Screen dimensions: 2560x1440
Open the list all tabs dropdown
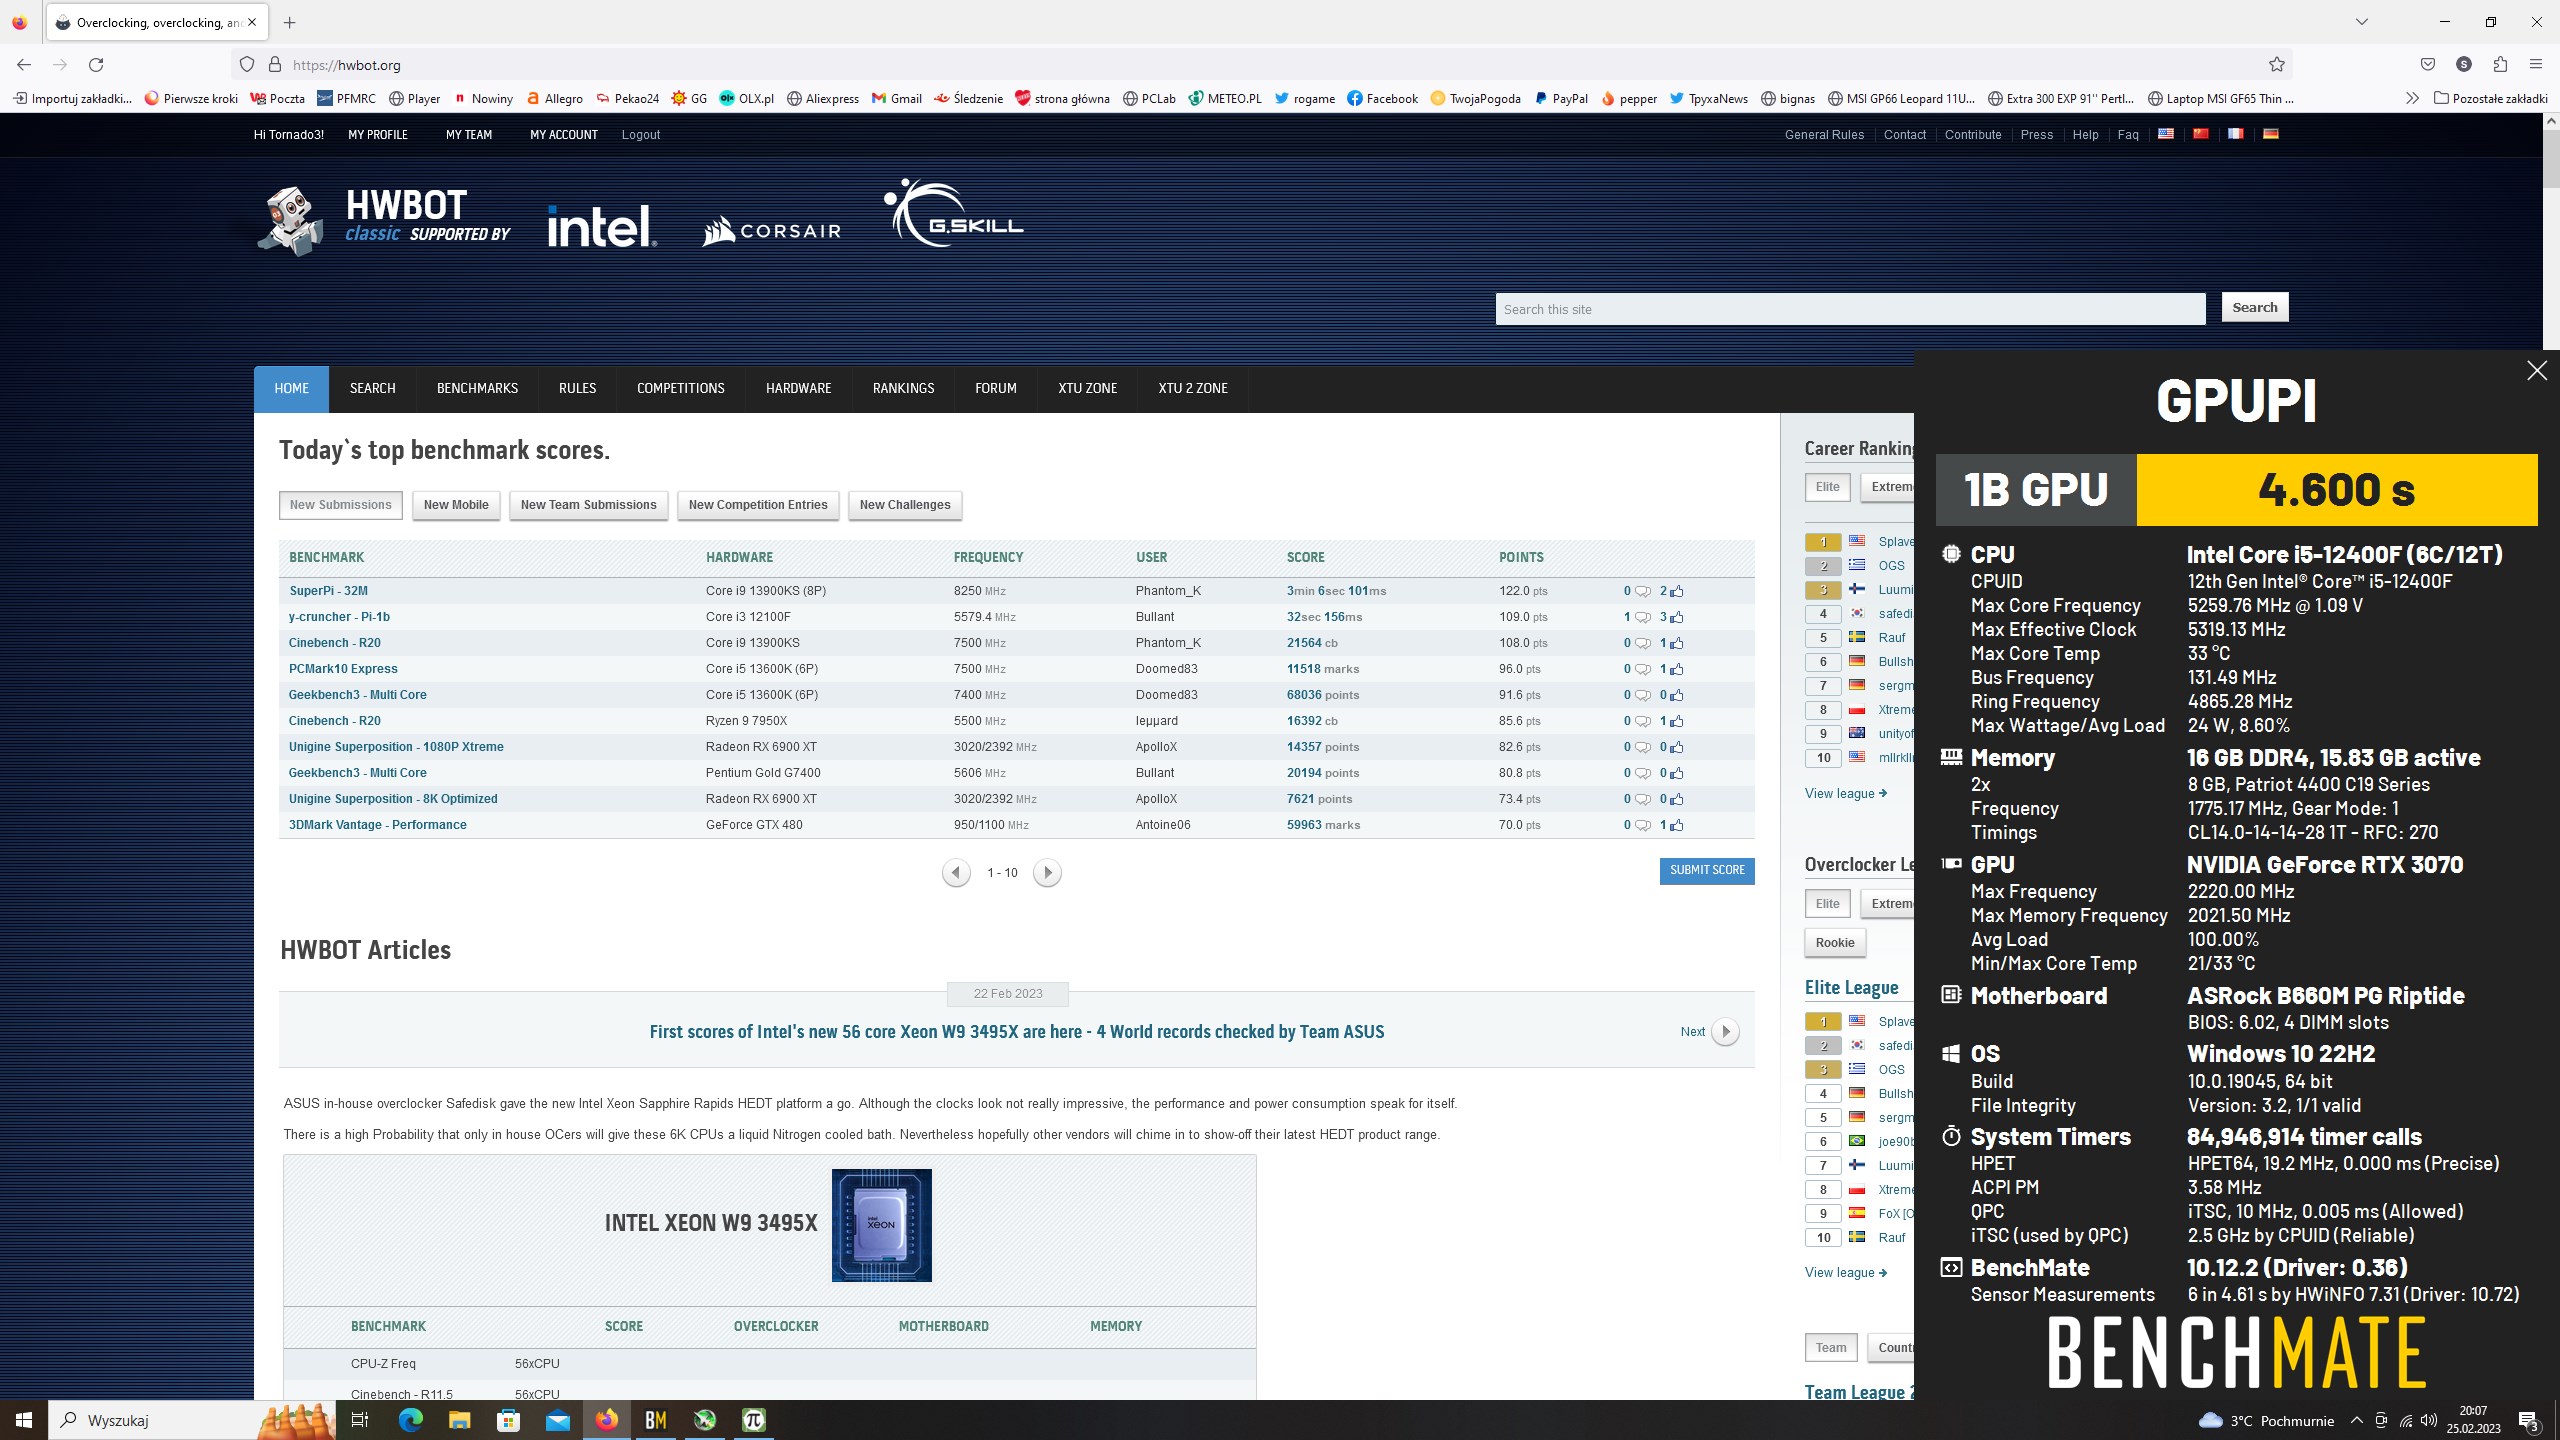[x=2361, y=22]
